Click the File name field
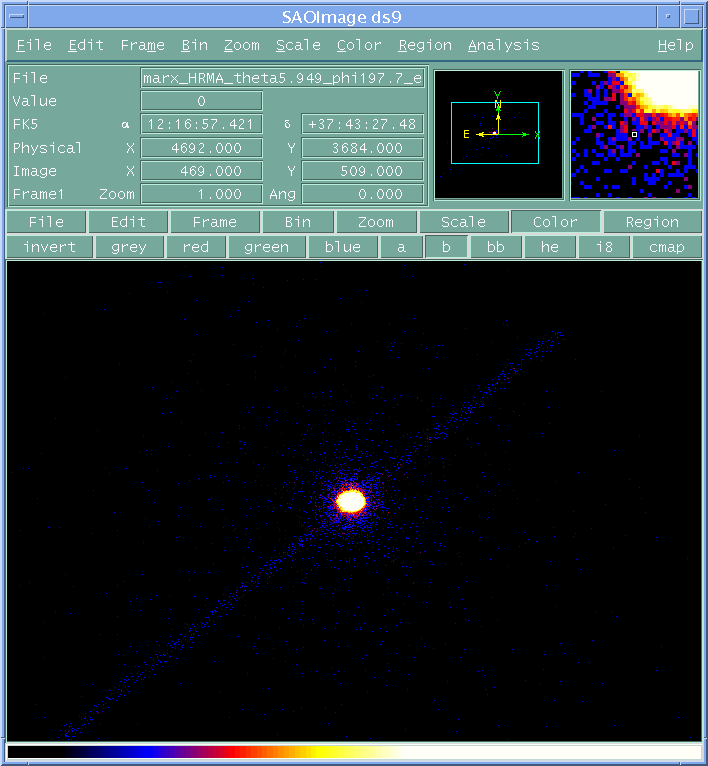 coord(283,78)
